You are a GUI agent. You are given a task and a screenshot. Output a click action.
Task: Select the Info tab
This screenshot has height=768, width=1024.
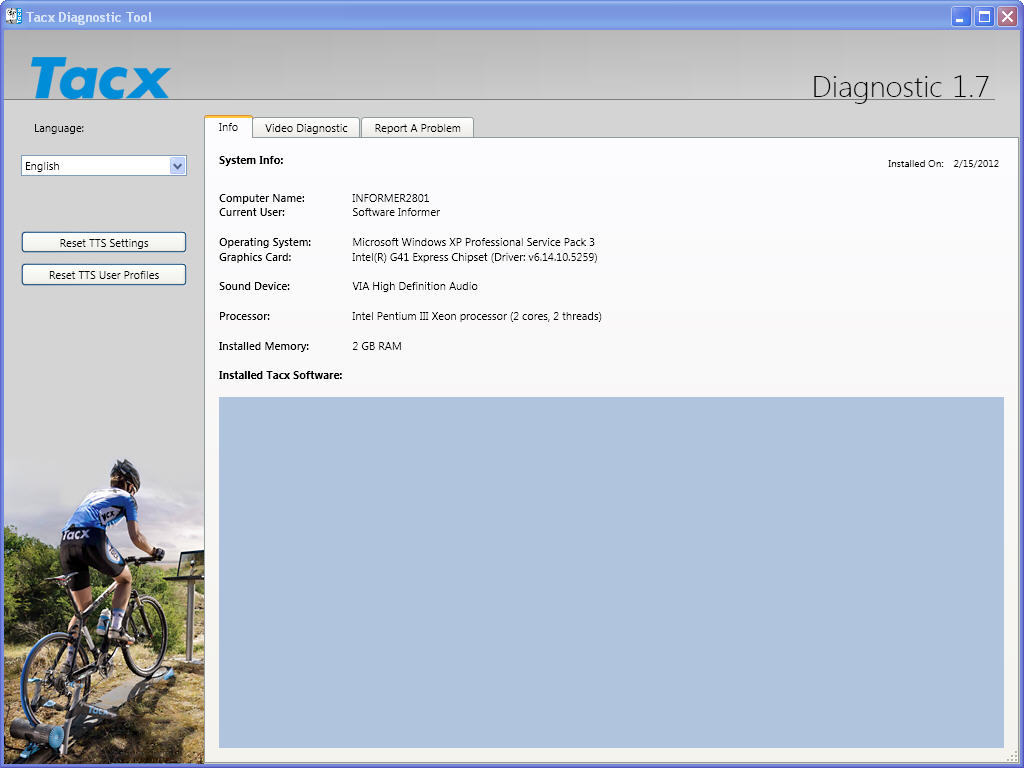(x=228, y=127)
